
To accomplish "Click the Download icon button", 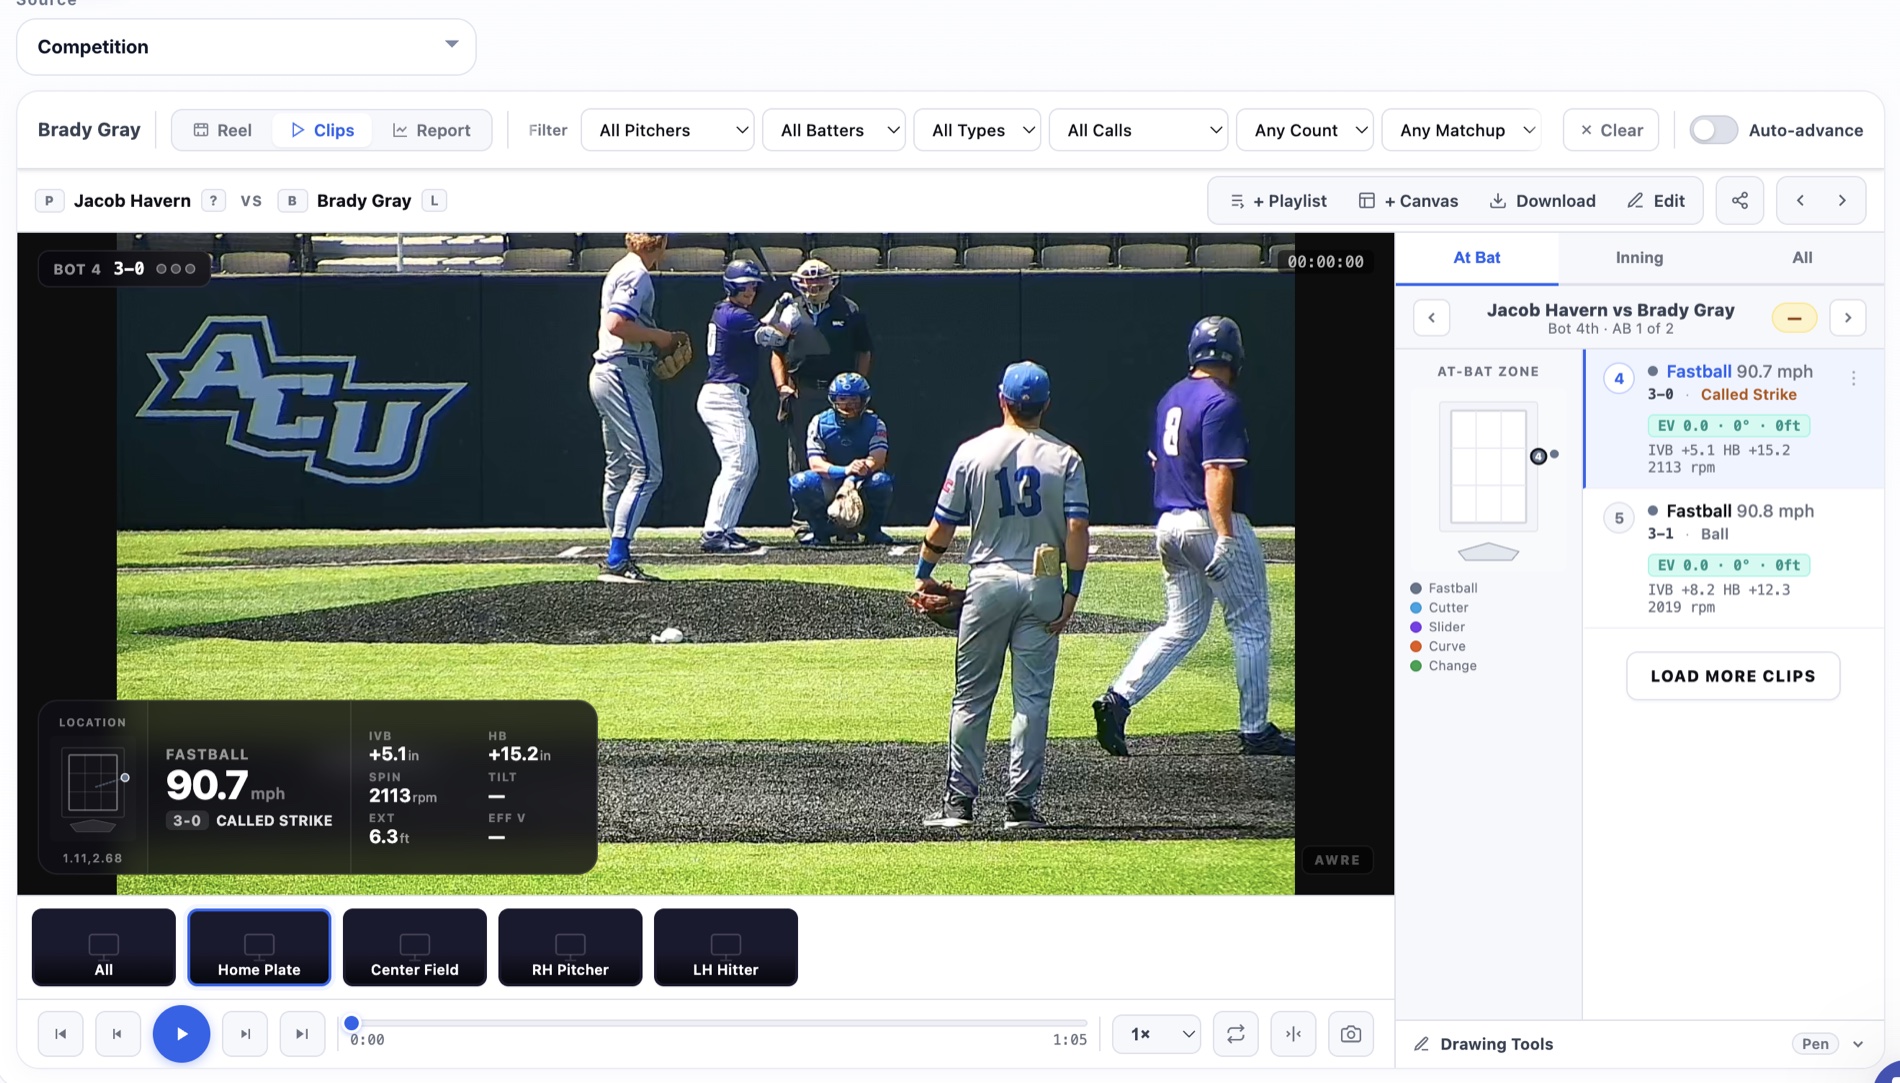I will click(1542, 201).
